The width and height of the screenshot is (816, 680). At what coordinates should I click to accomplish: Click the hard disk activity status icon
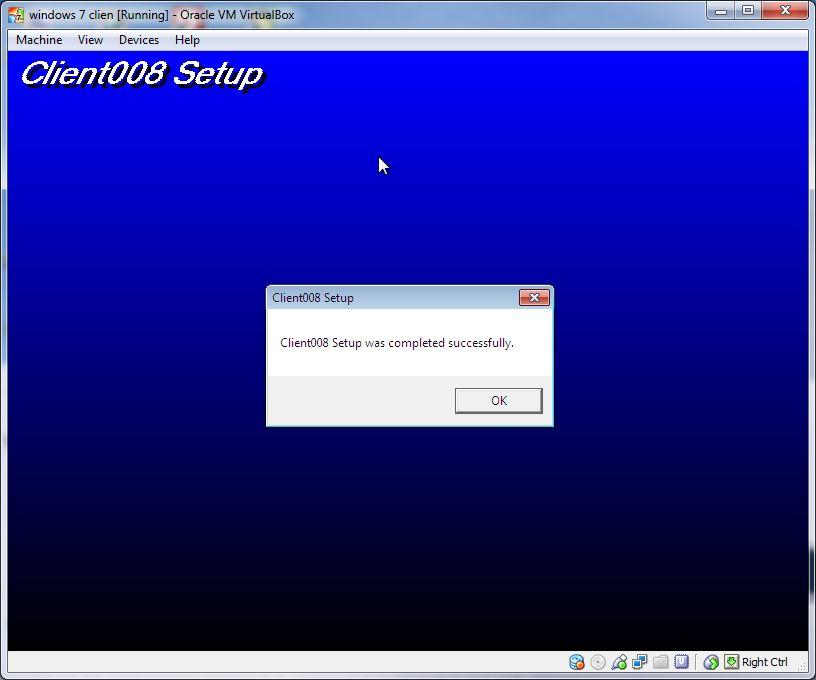(577, 662)
